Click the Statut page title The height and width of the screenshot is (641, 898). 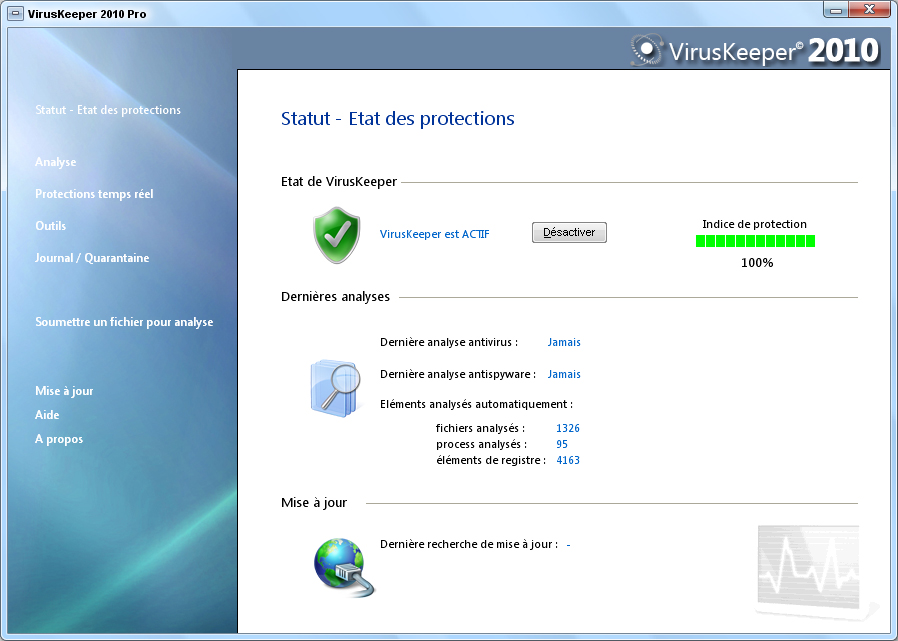[397, 119]
